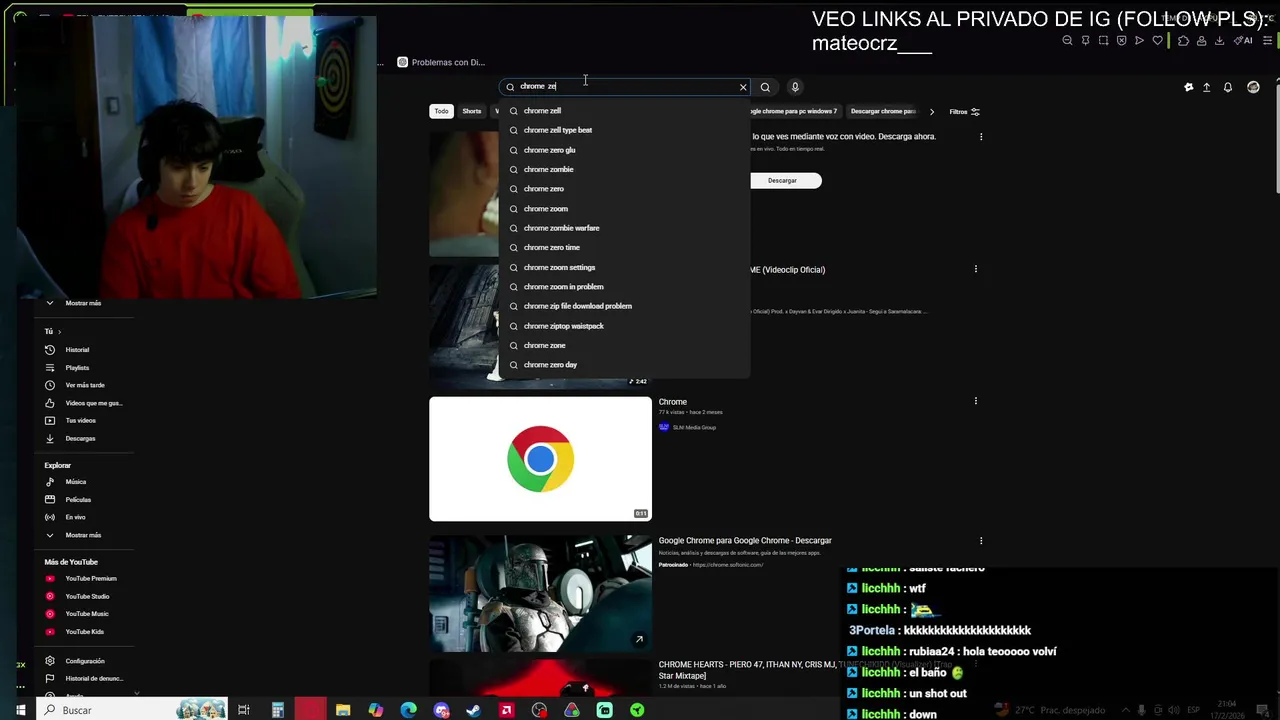The image size is (1280, 720).
Task: Open YouTube notifications bell
Action: (1228, 87)
